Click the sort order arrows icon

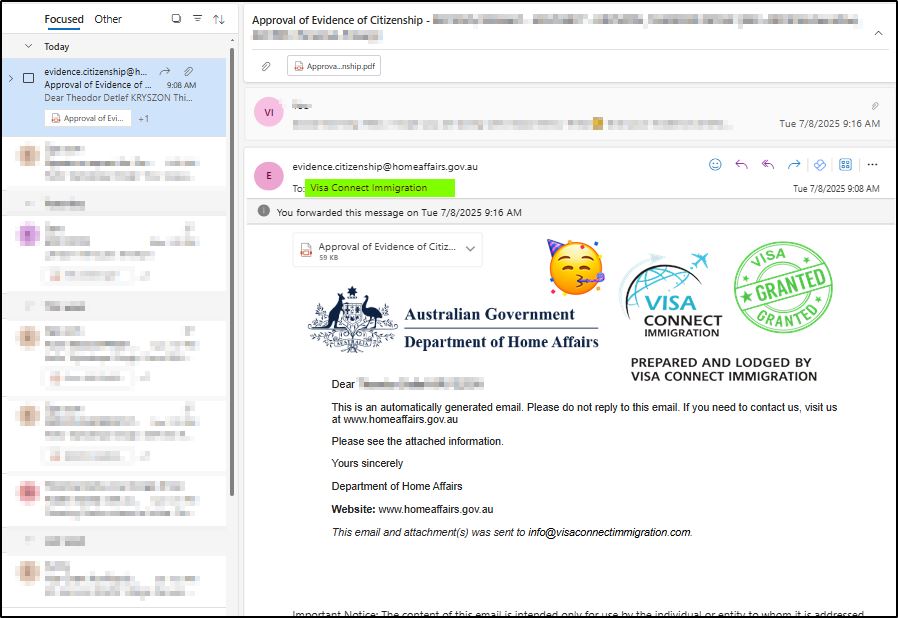(x=219, y=19)
